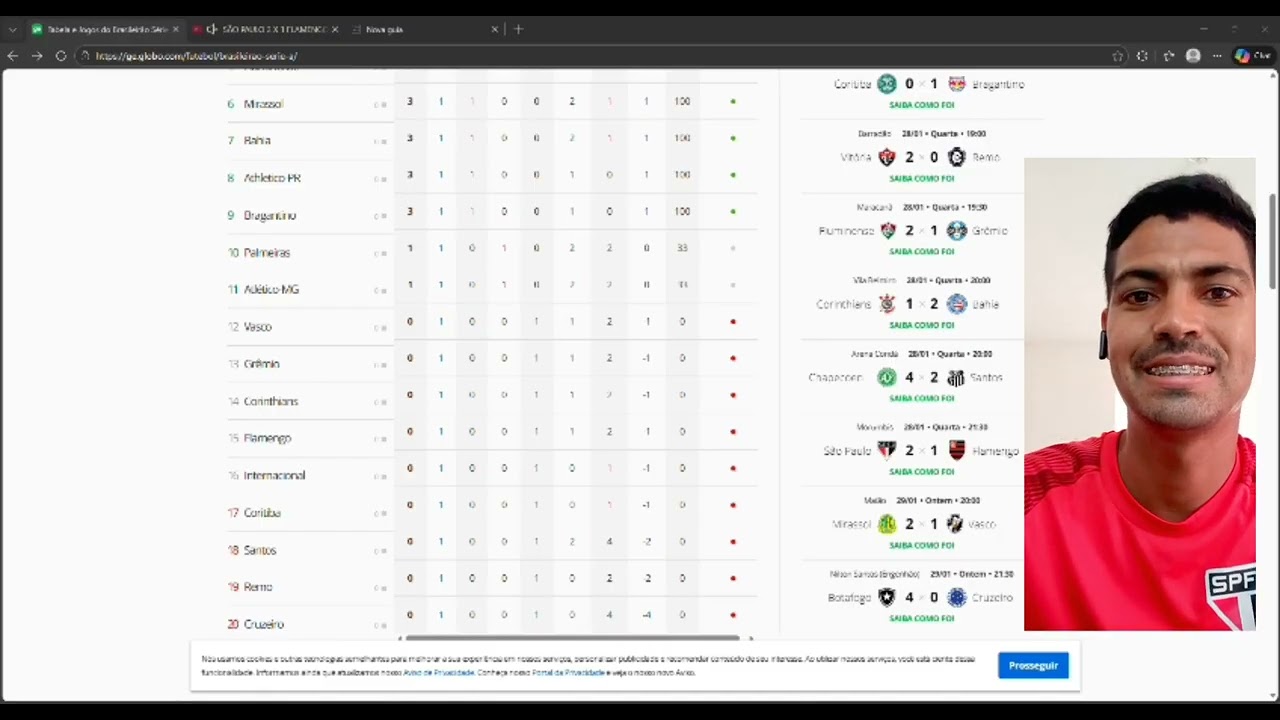
Task: Switch to the Brasileirão Série A tab
Action: pos(105,29)
